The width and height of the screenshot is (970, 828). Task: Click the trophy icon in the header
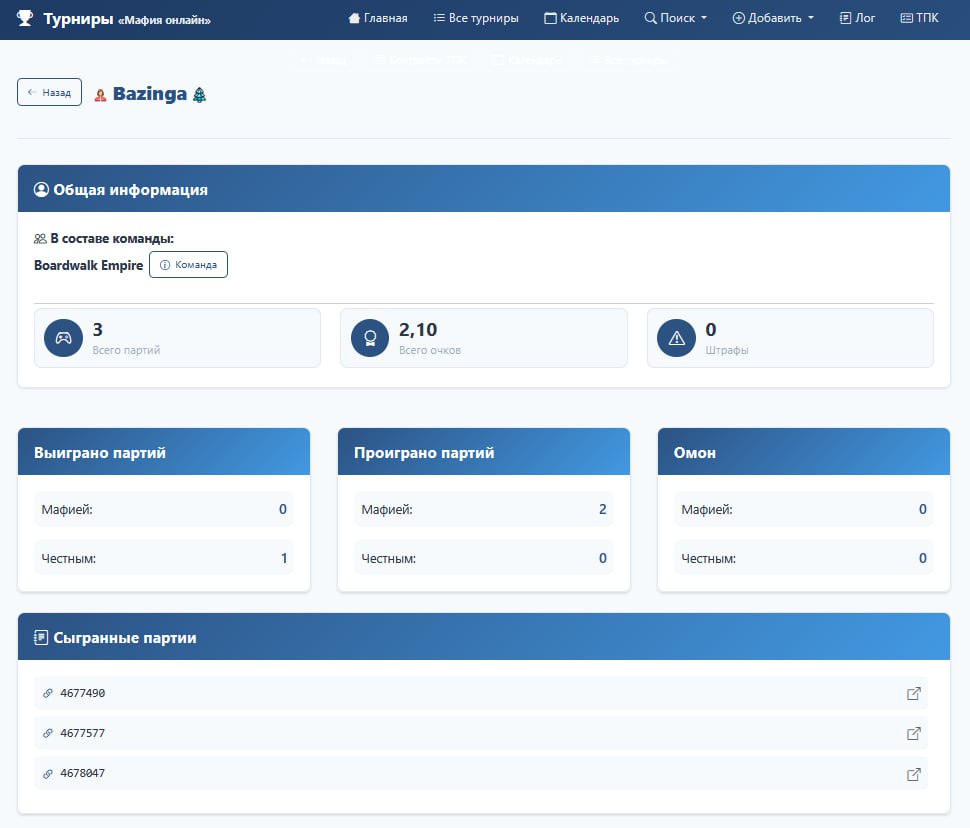tap(25, 18)
